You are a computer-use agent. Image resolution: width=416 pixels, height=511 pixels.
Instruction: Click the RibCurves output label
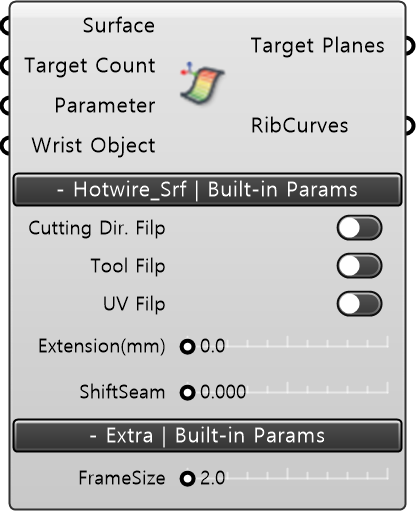[x=300, y=126]
